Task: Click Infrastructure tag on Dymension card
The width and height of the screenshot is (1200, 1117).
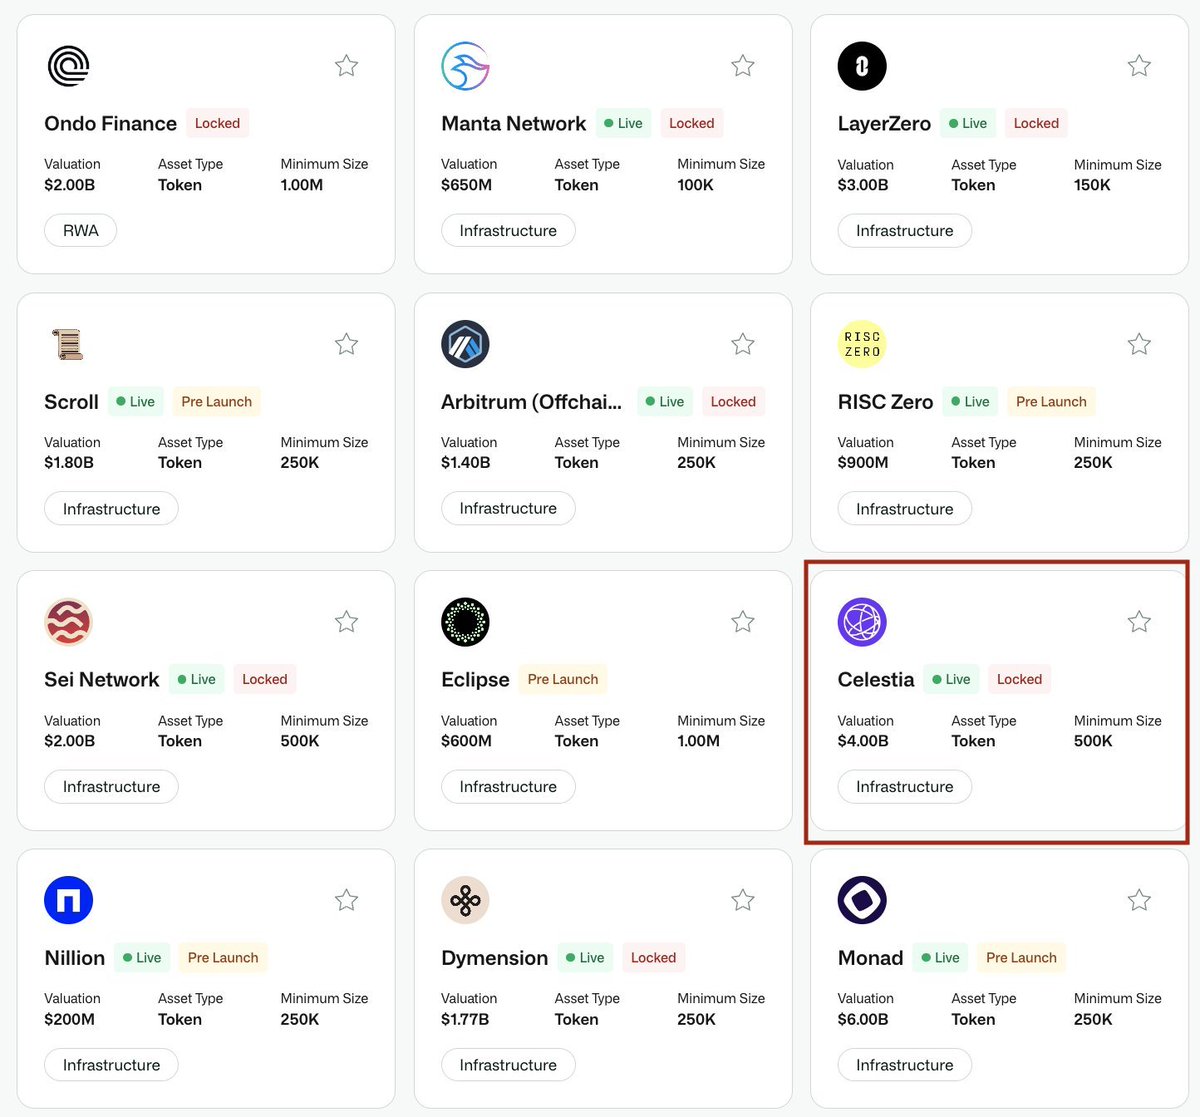Action: [x=508, y=1065]
